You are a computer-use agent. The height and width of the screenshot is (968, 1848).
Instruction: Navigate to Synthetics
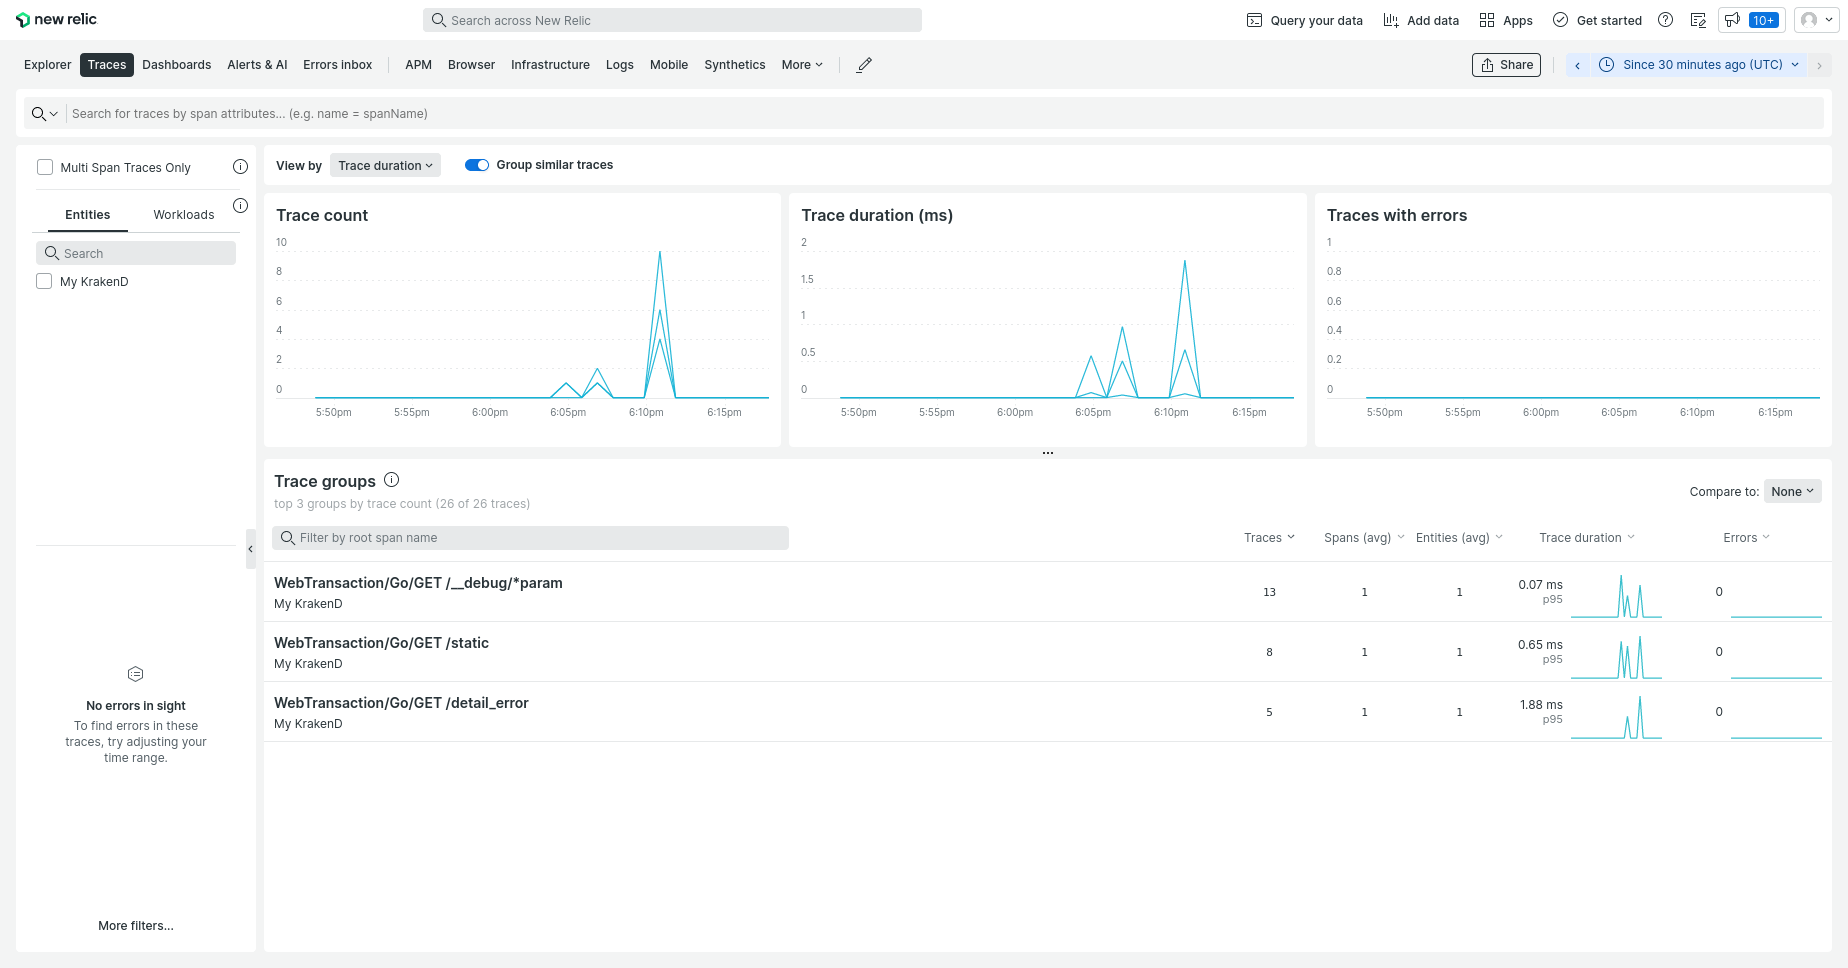[735, 65]
